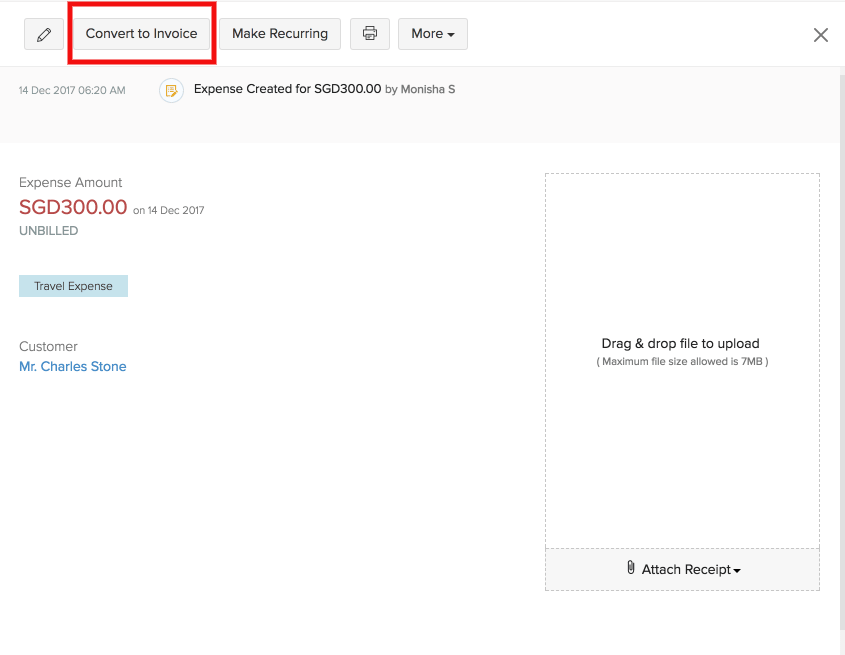This screenshot has width=845, height=655.
Task: Open the More actions dropdown
Action: click(x=432, y=33)
